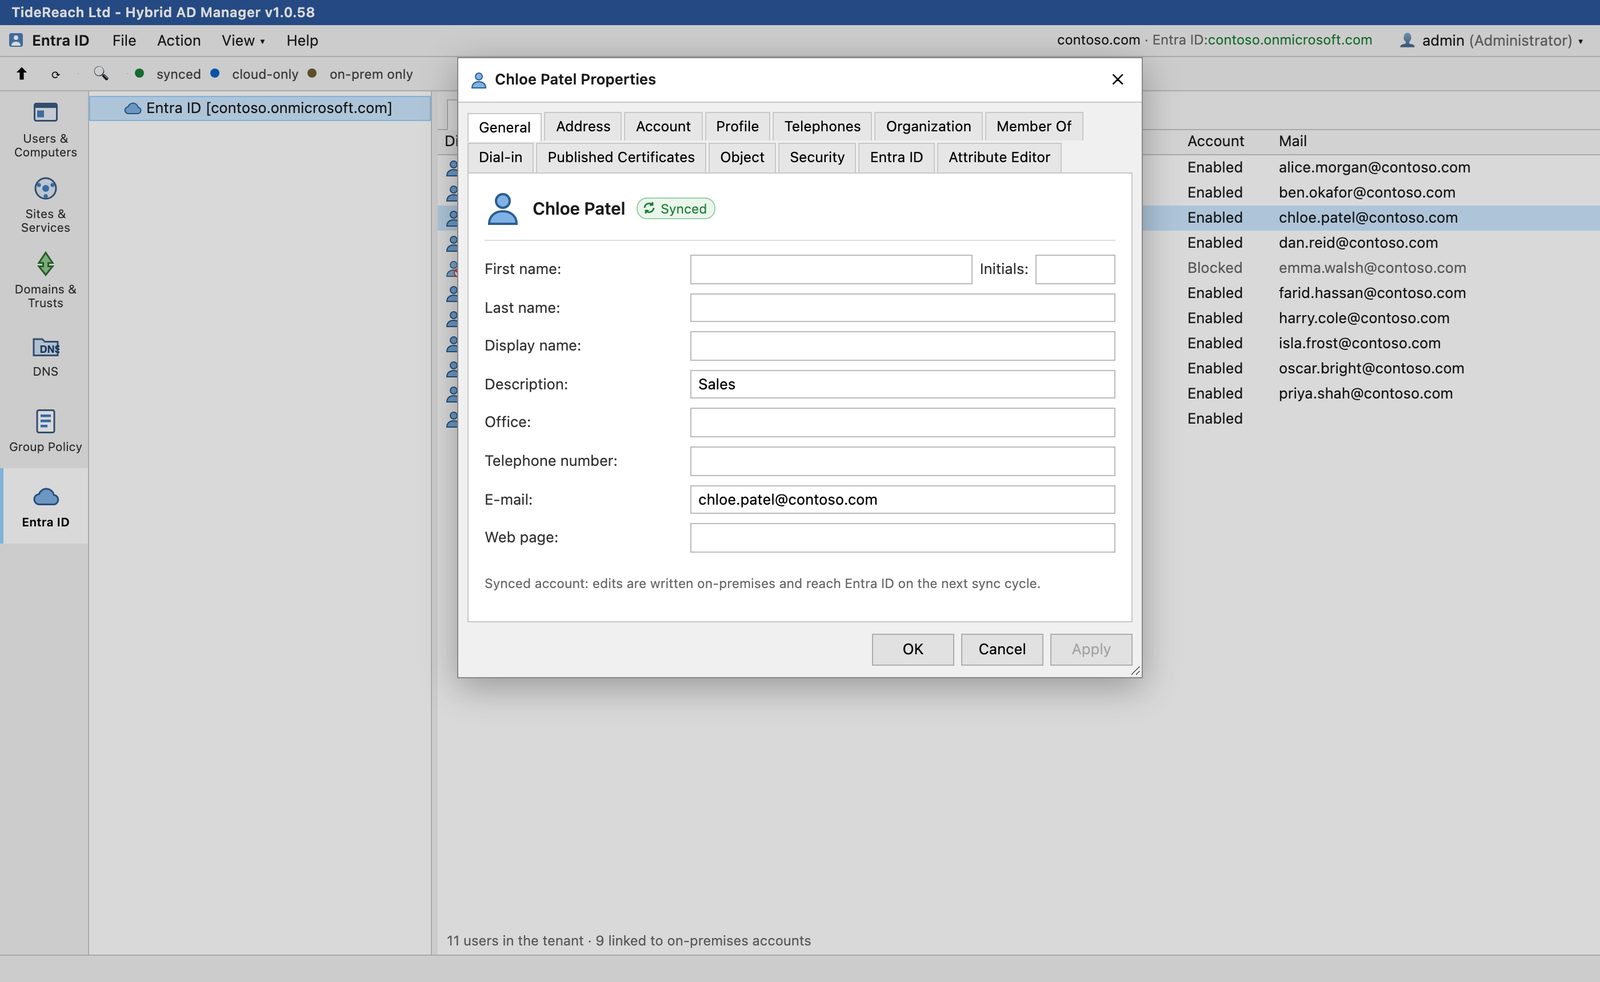Image resolution: width=1600 pixels, height=982 pixels.
Task: Click the Cancel button
Action: [1002, 649]
